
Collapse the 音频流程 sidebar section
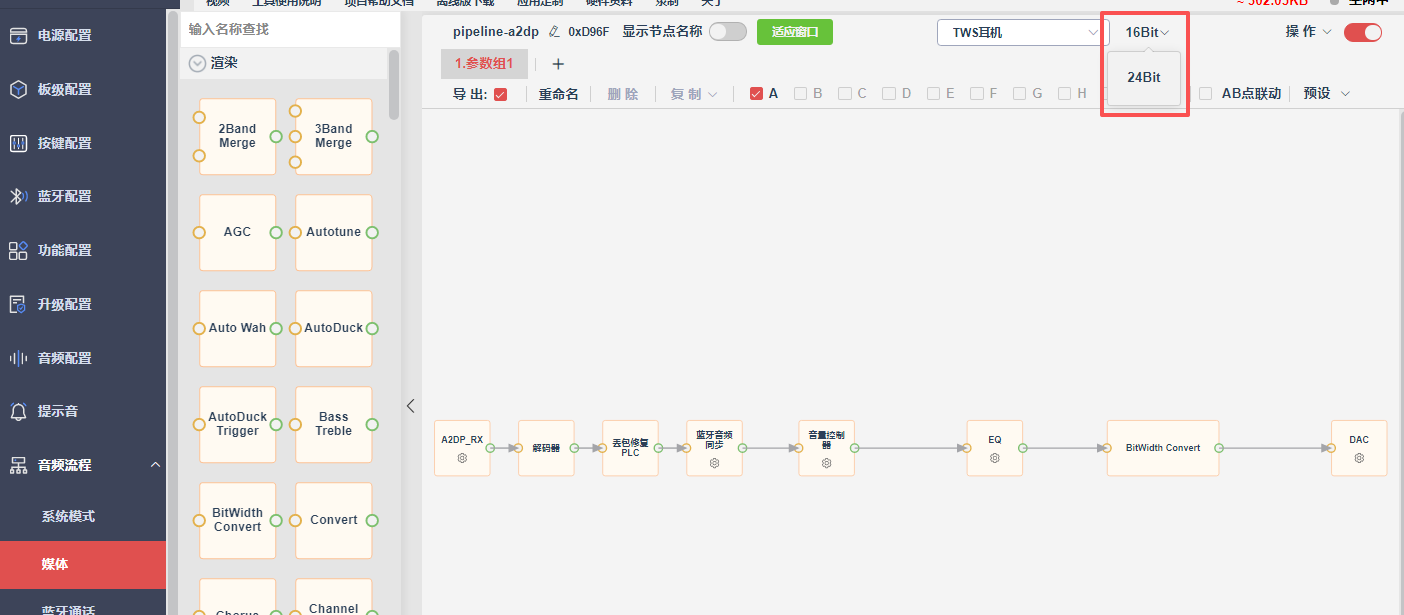(x=155, y=465)
